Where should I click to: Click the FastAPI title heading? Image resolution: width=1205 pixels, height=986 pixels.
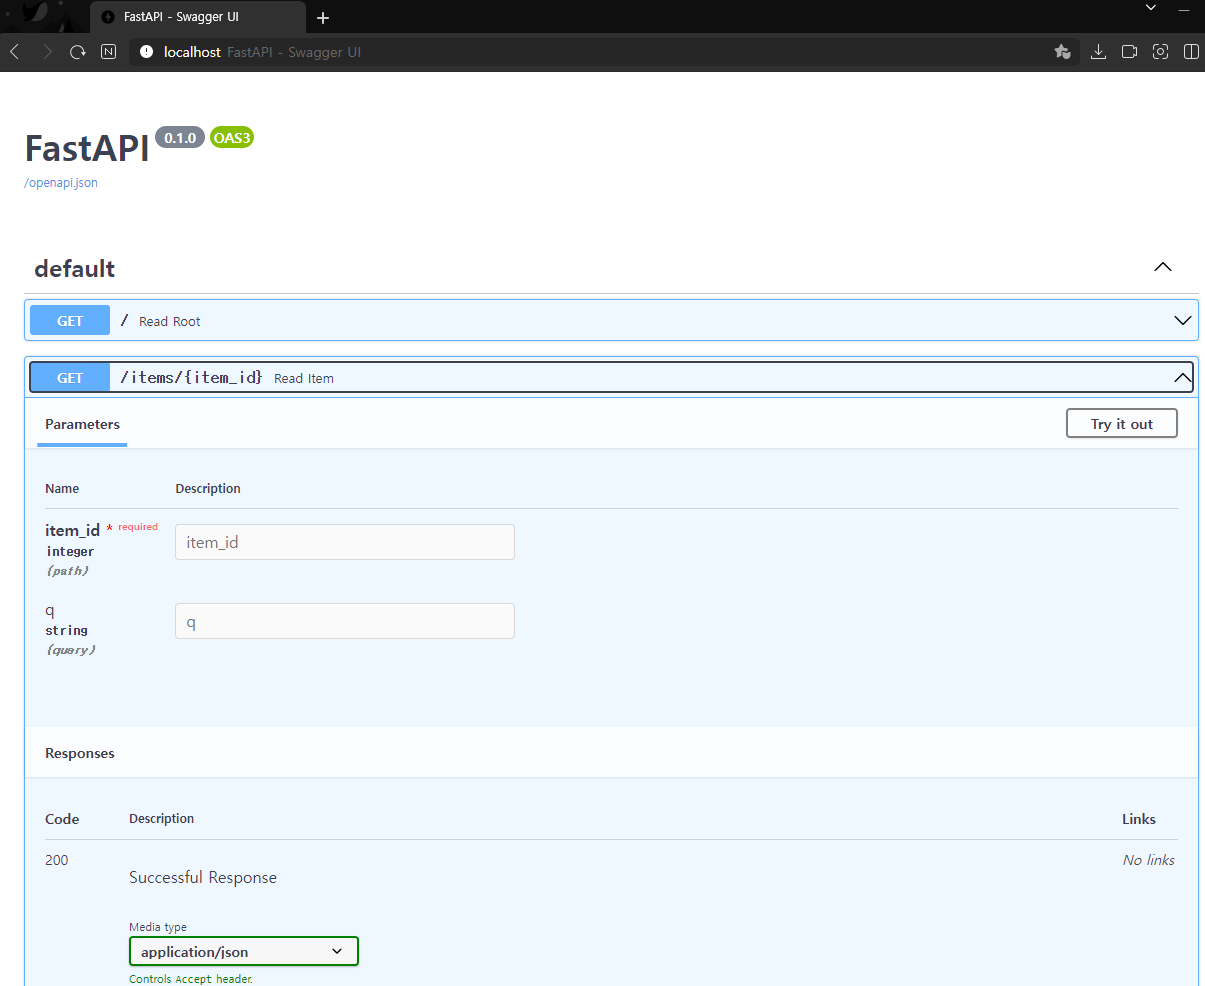coord(87,148)
